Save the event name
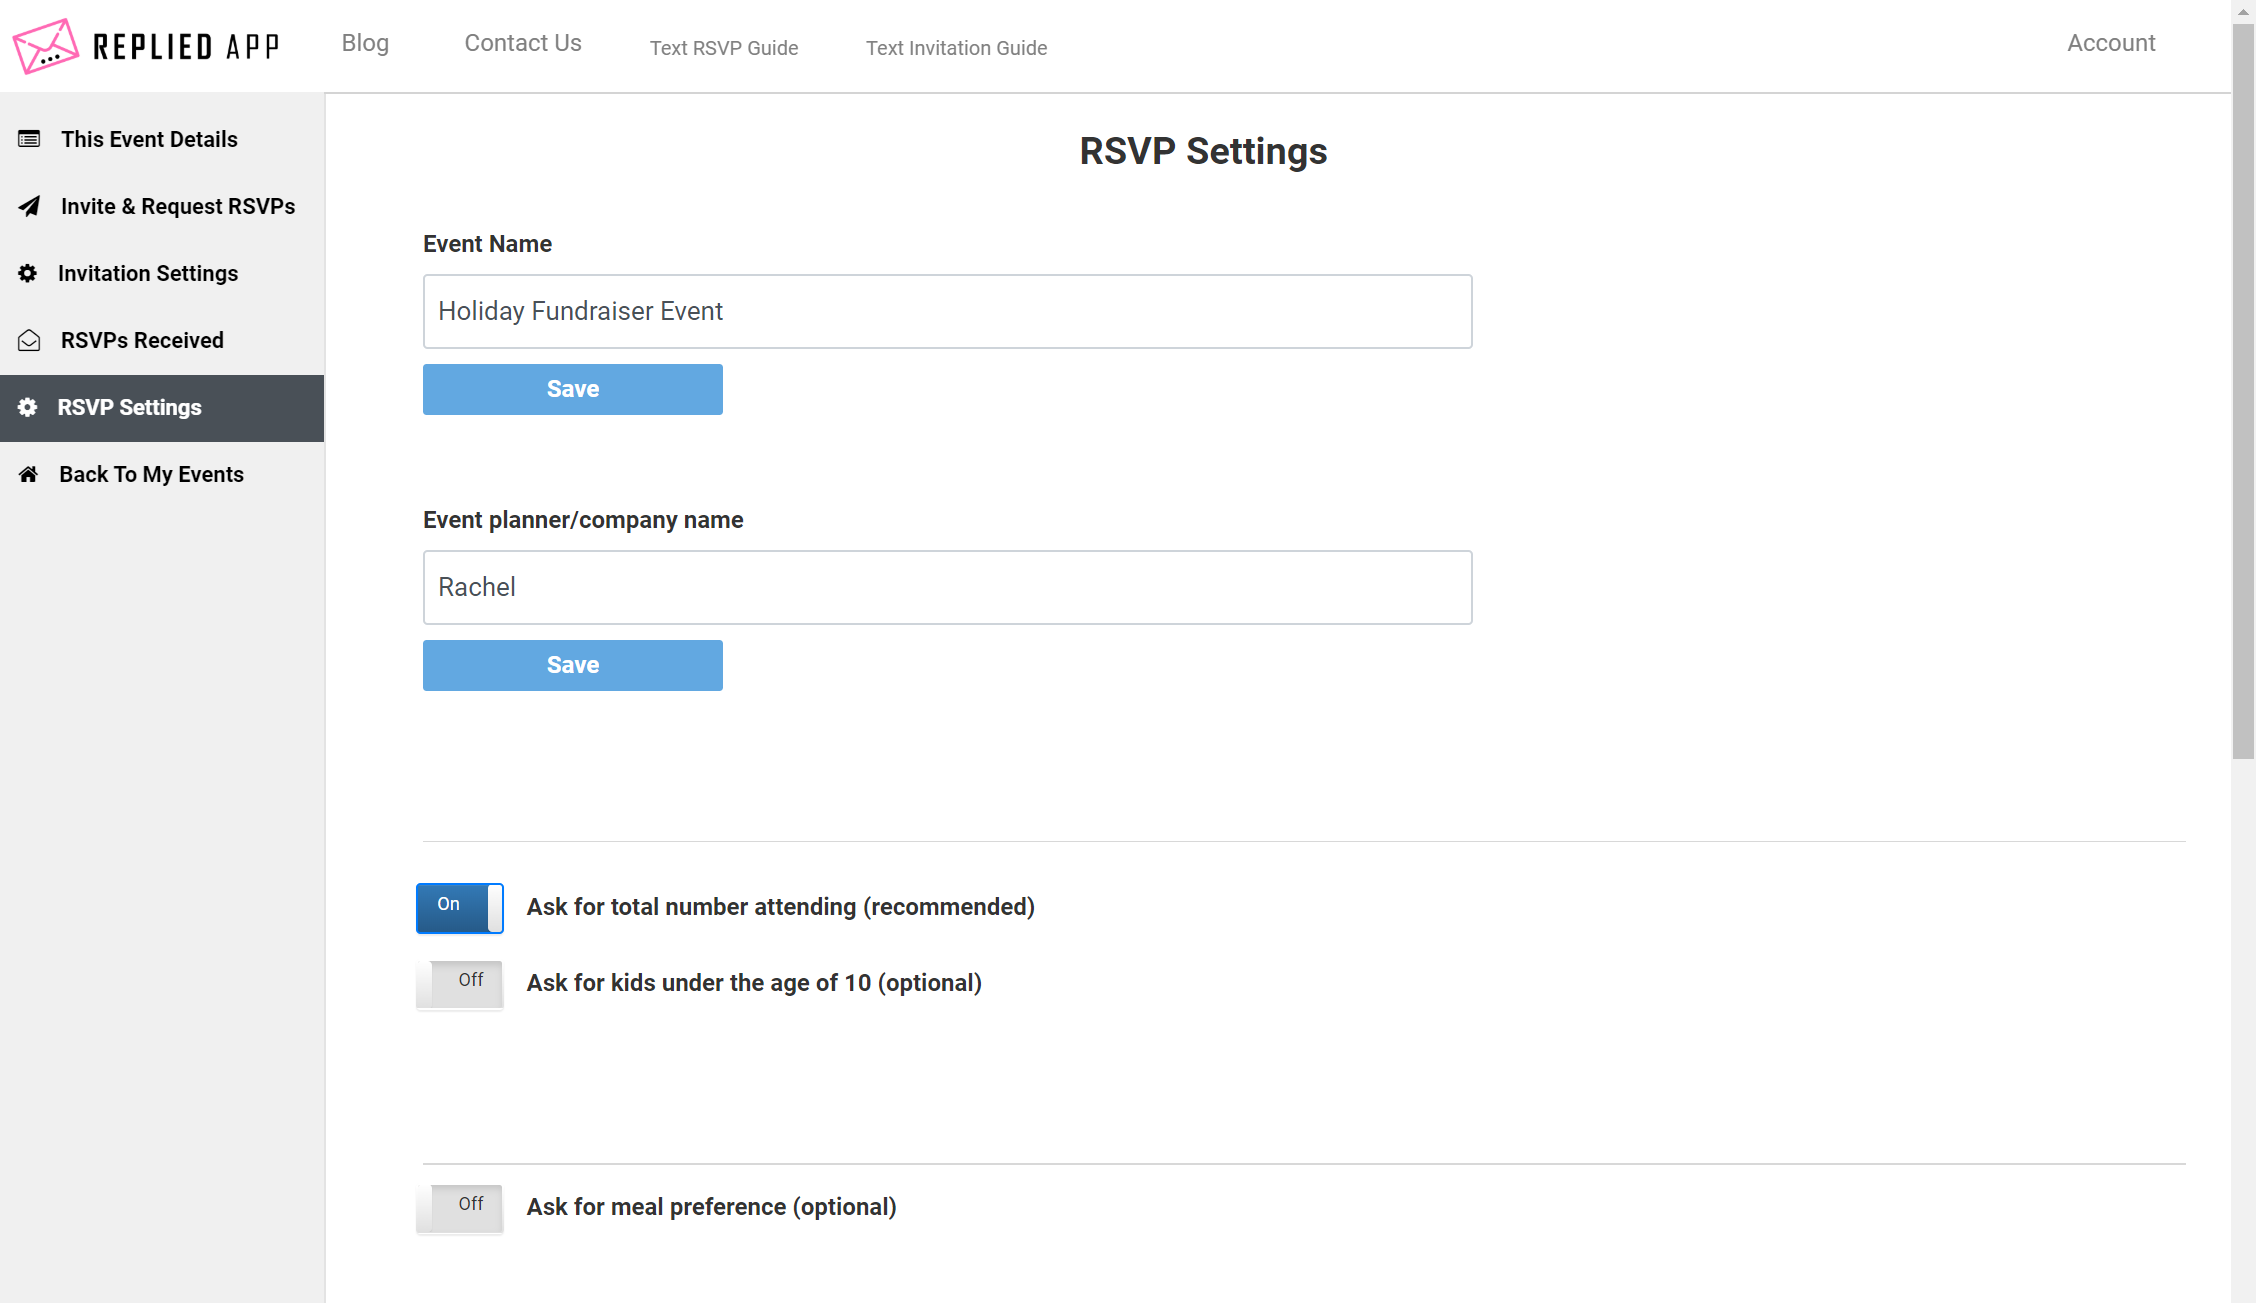The image size is (2256, 1303). click(x=572, y=389)
